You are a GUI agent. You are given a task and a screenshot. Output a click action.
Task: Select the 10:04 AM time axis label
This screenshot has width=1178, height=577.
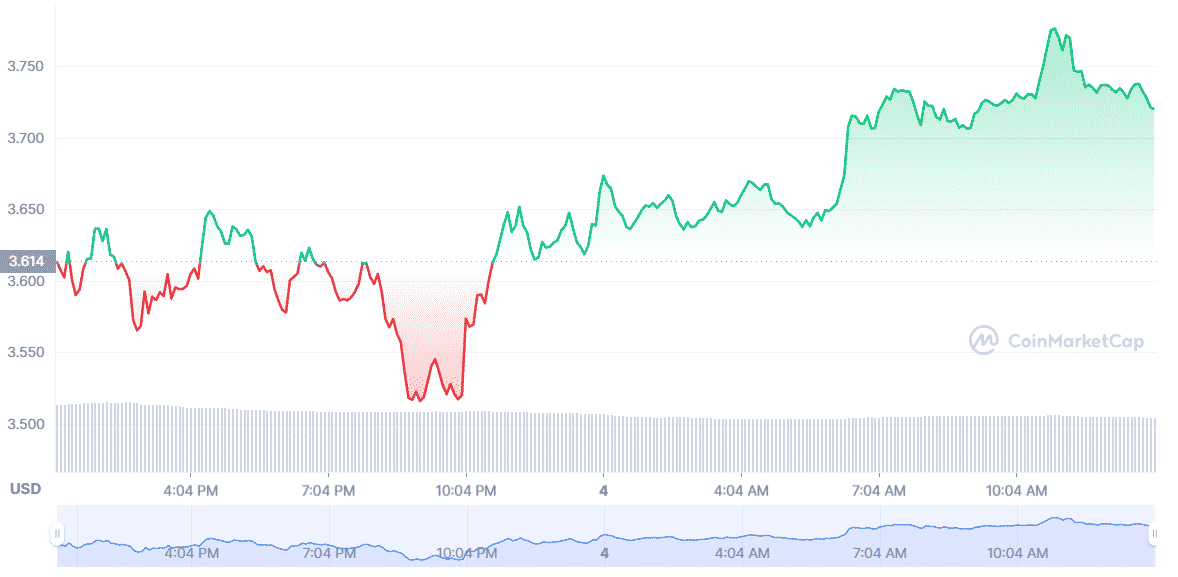1016,491
